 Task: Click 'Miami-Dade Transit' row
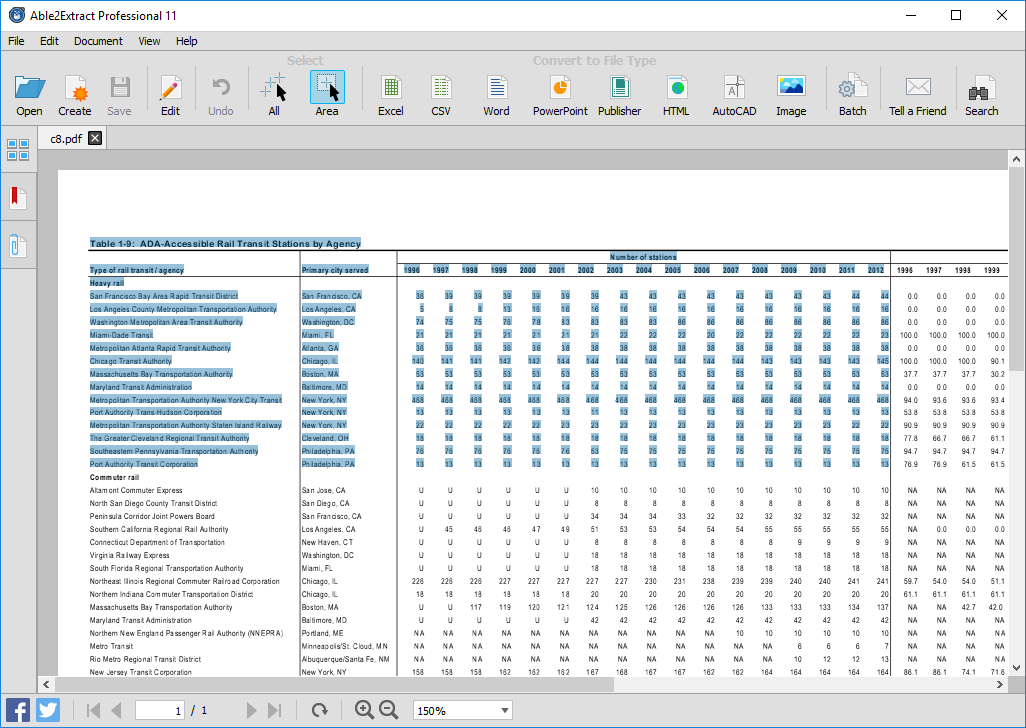point(121,335)
